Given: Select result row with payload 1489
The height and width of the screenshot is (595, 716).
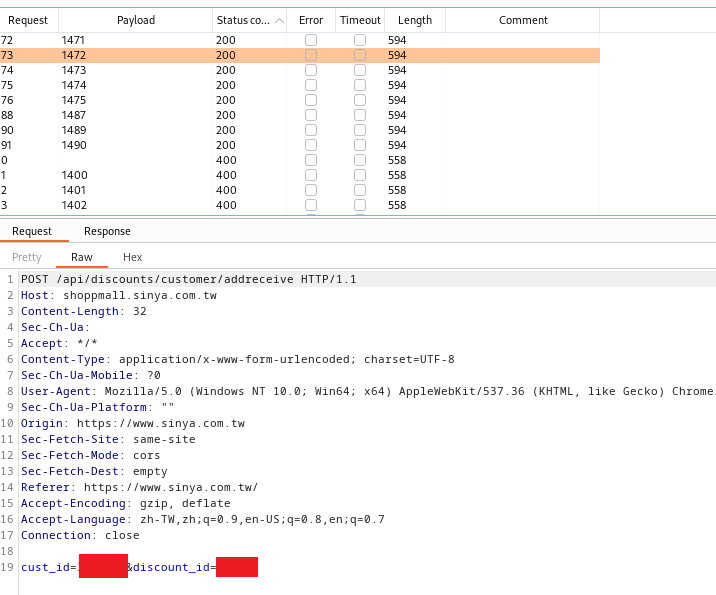Looking at the screenshot, I should click(300, 130).
